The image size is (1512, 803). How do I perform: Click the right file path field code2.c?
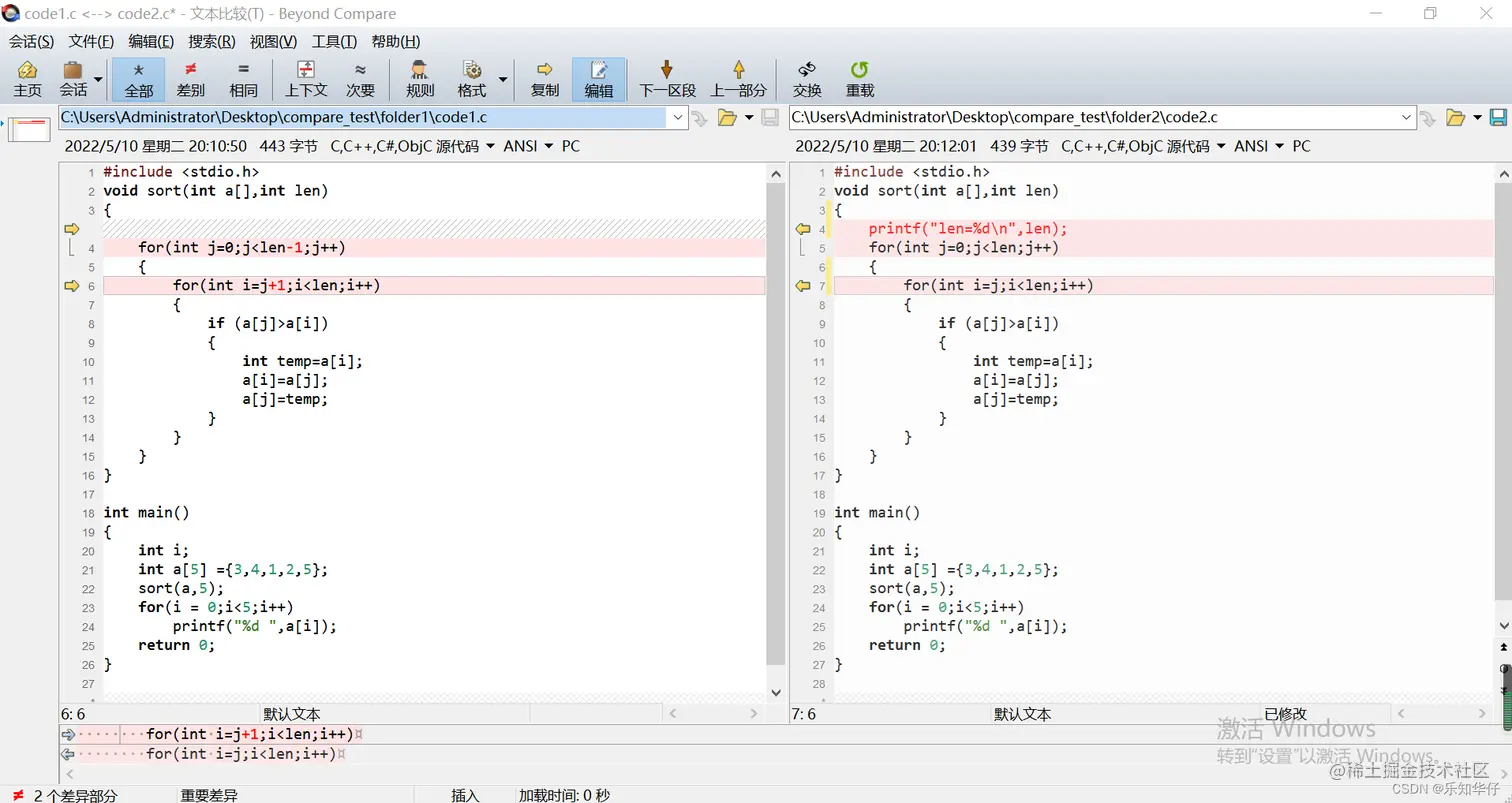pos(1094,117)
